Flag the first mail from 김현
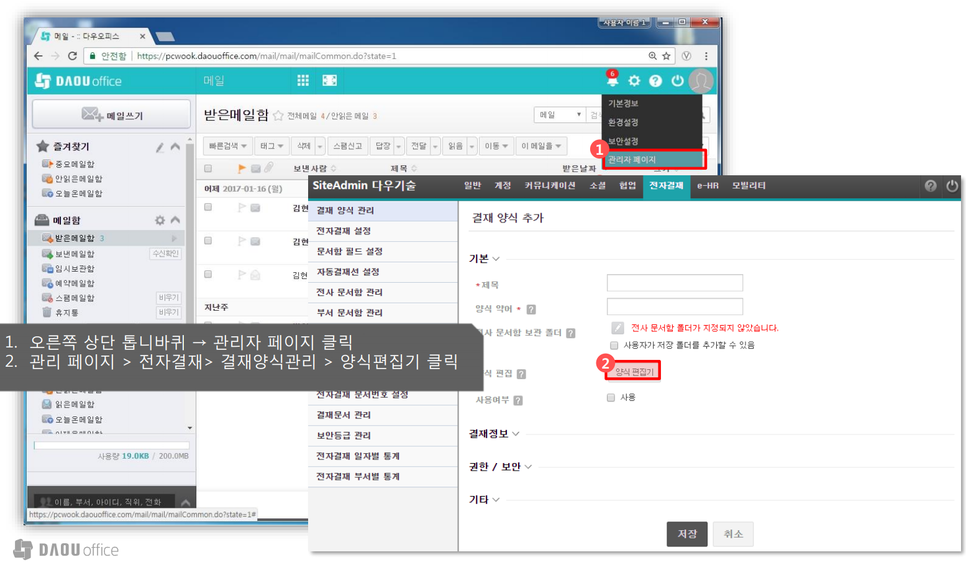966x565 pixels. click(242, 208)
